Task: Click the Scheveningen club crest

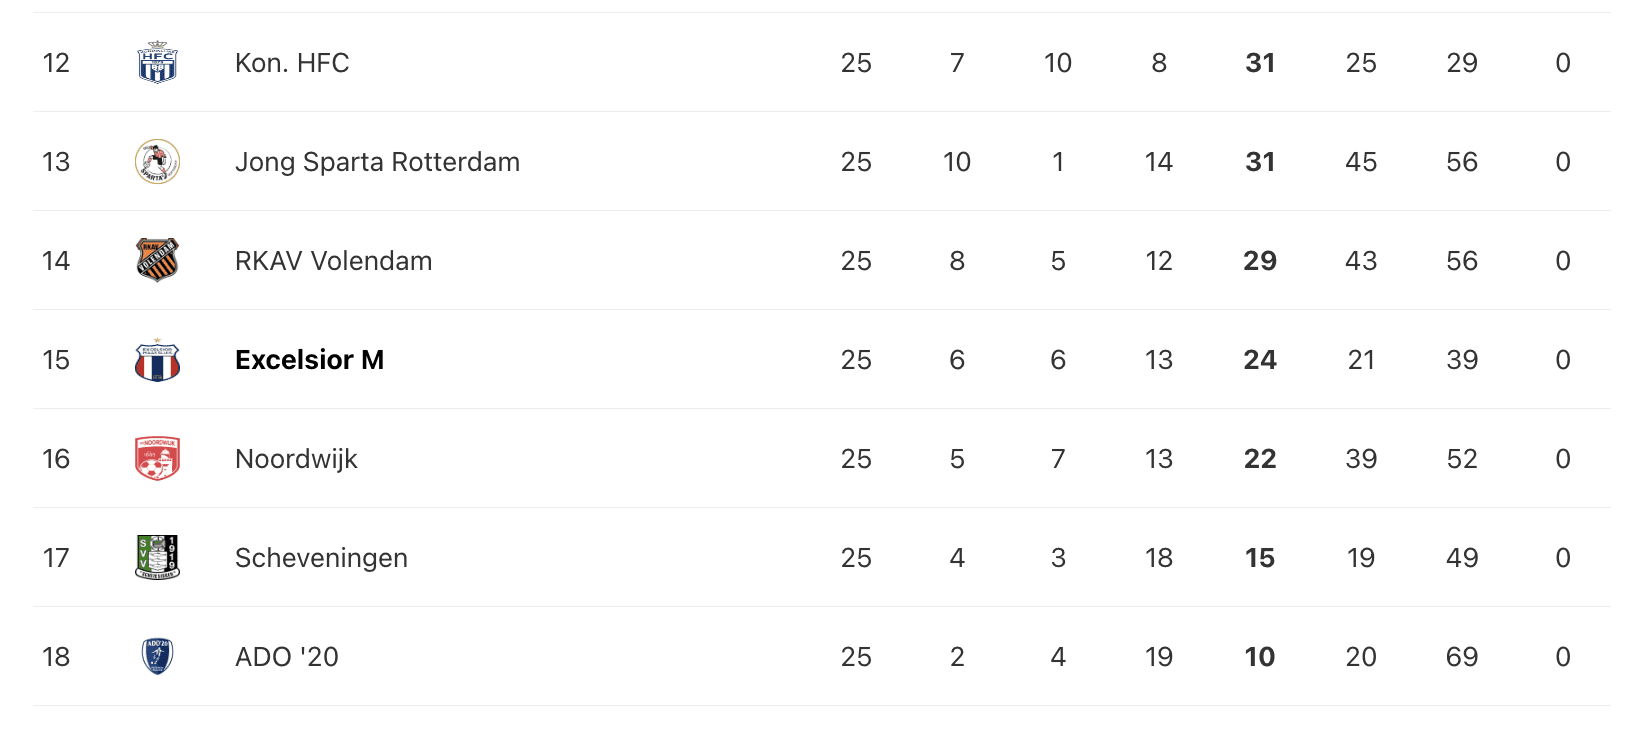Action: click(157, 558)
